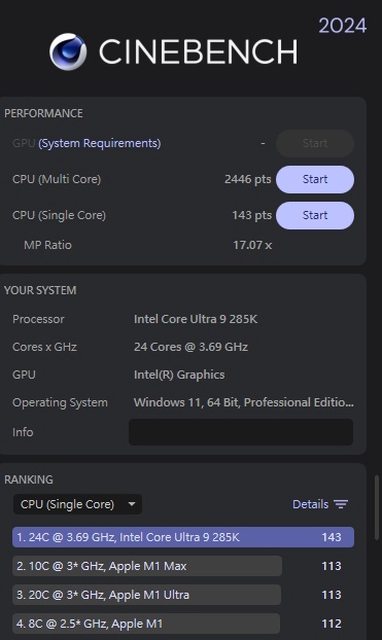This screenshot has width=382, height=640.
Task: Select the Apple M1 Max ranking entry
Action: [x=147, y=566]
